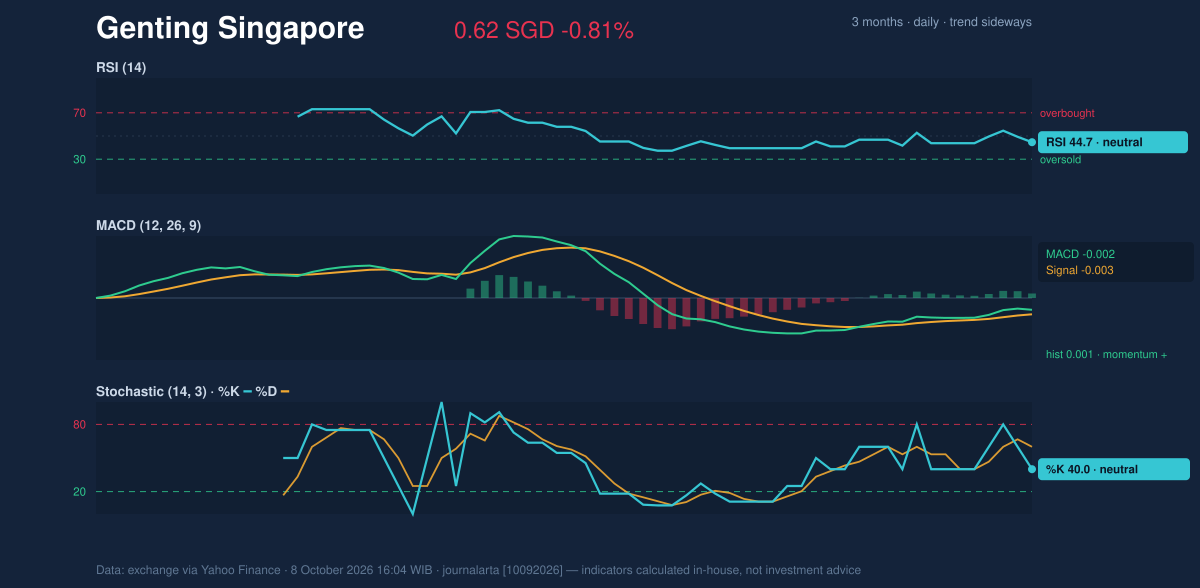The image size is (1200, 588).
Task: Click the %K 40.0 · neutral badge
Action: [x=1114, y=469]
